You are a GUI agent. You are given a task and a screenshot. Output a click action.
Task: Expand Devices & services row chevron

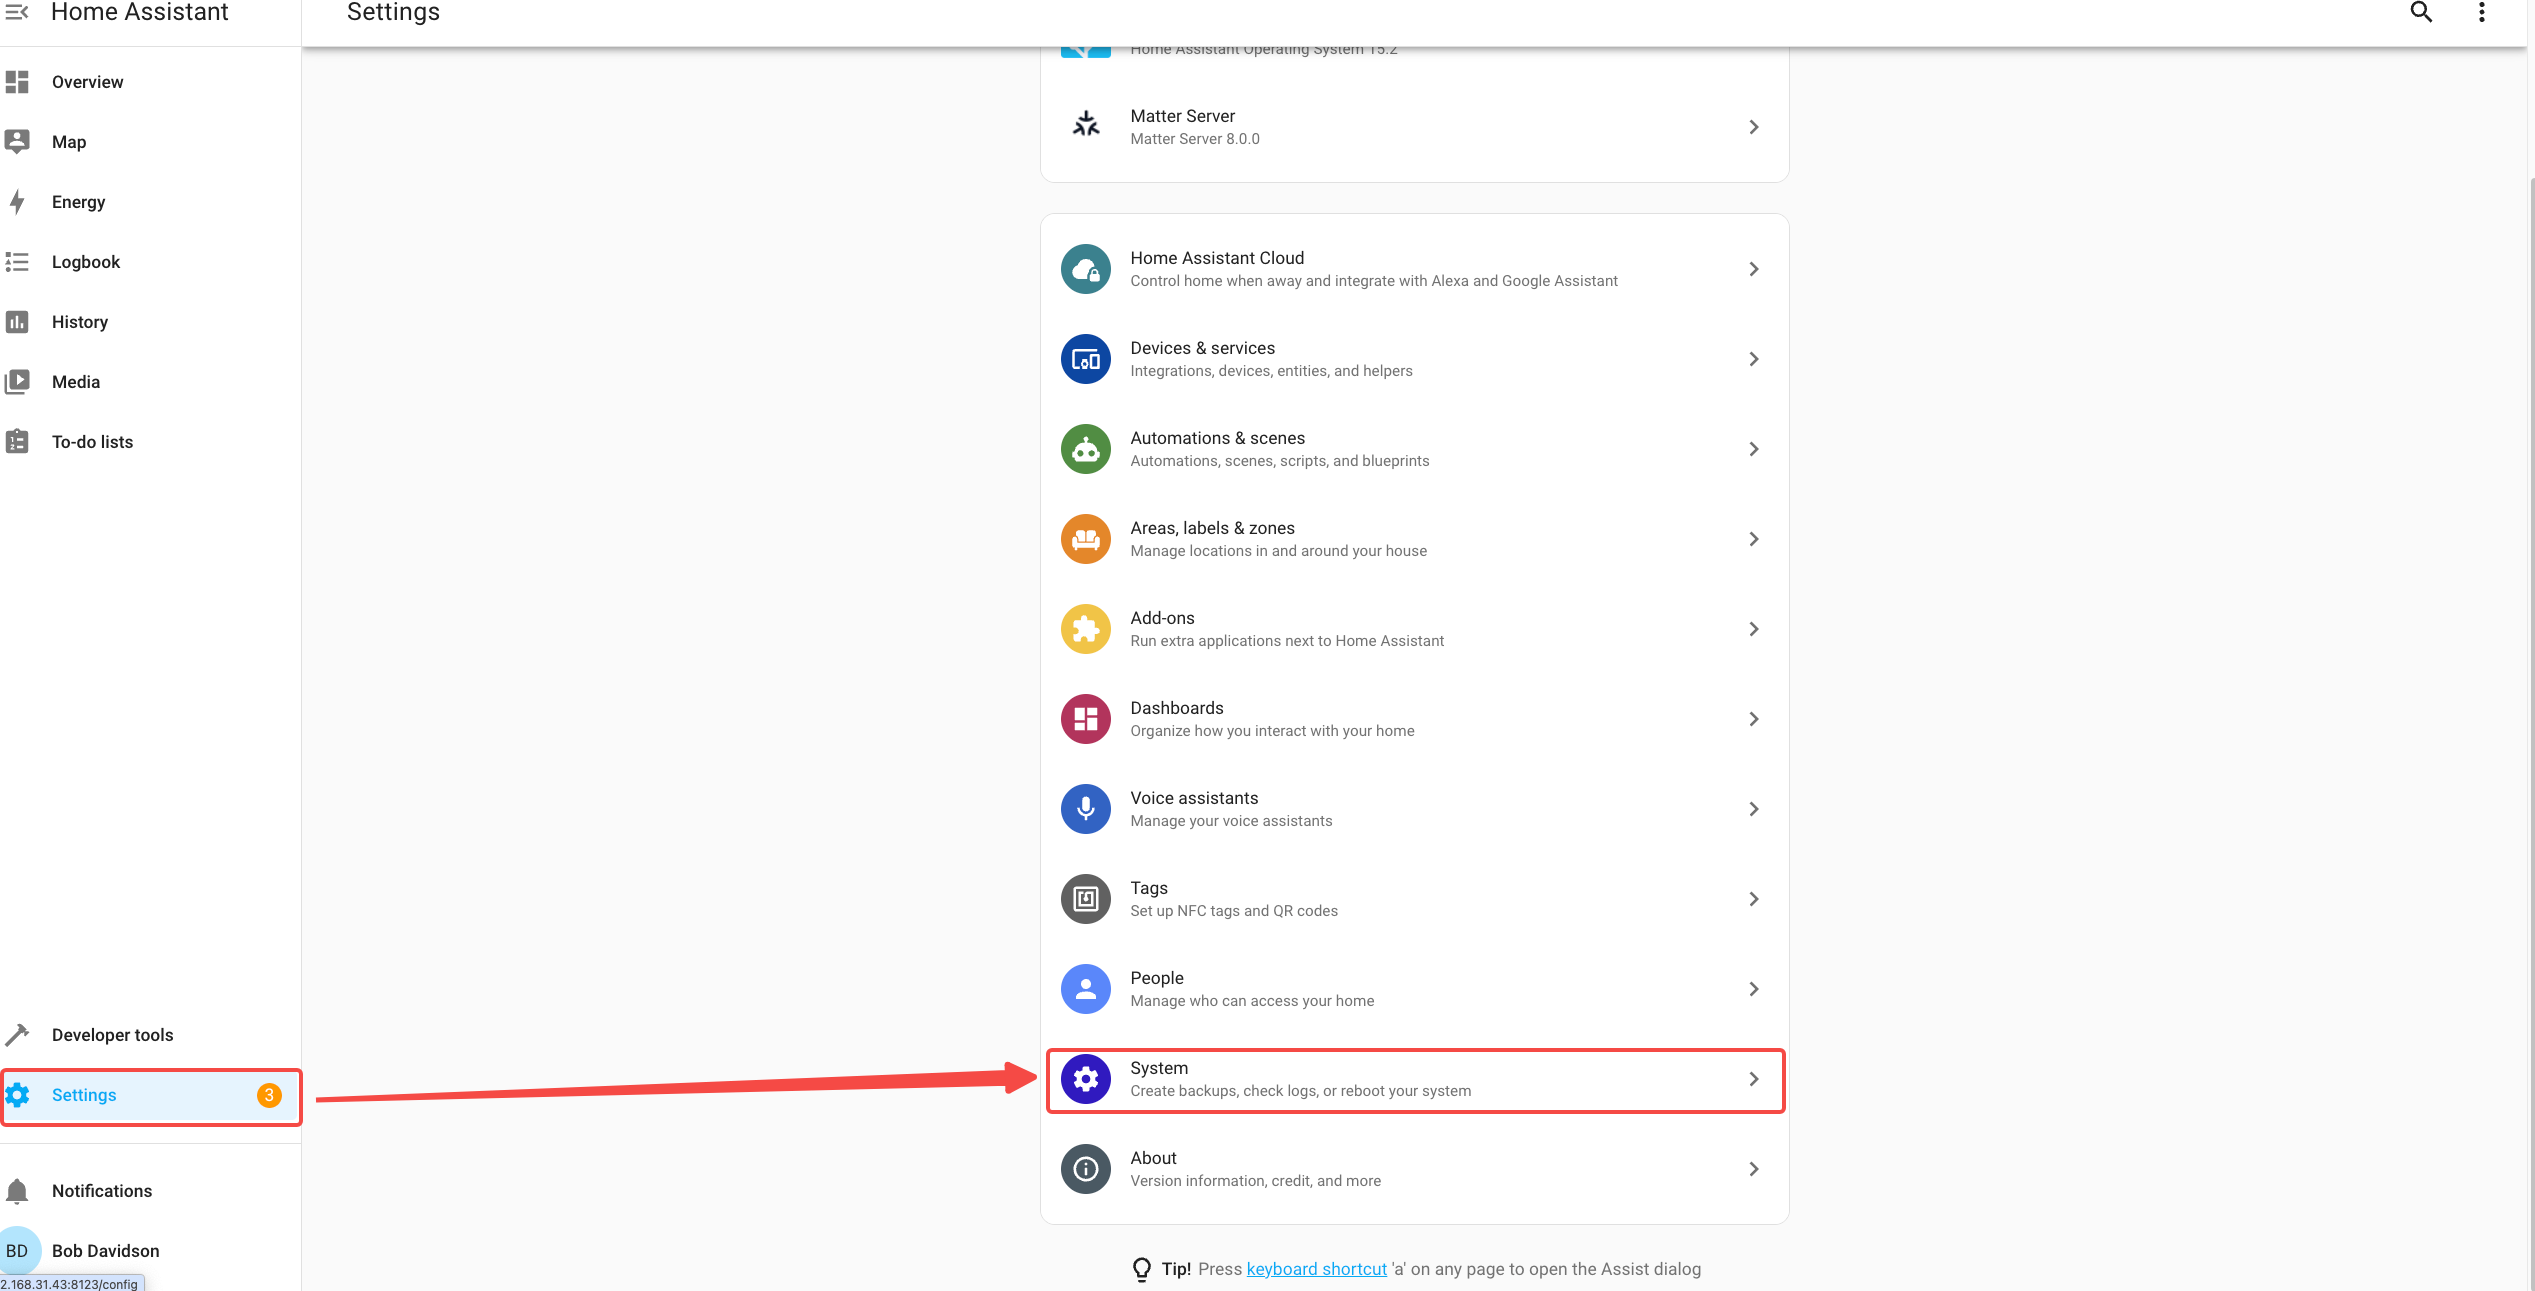[x=1754, y=359]
